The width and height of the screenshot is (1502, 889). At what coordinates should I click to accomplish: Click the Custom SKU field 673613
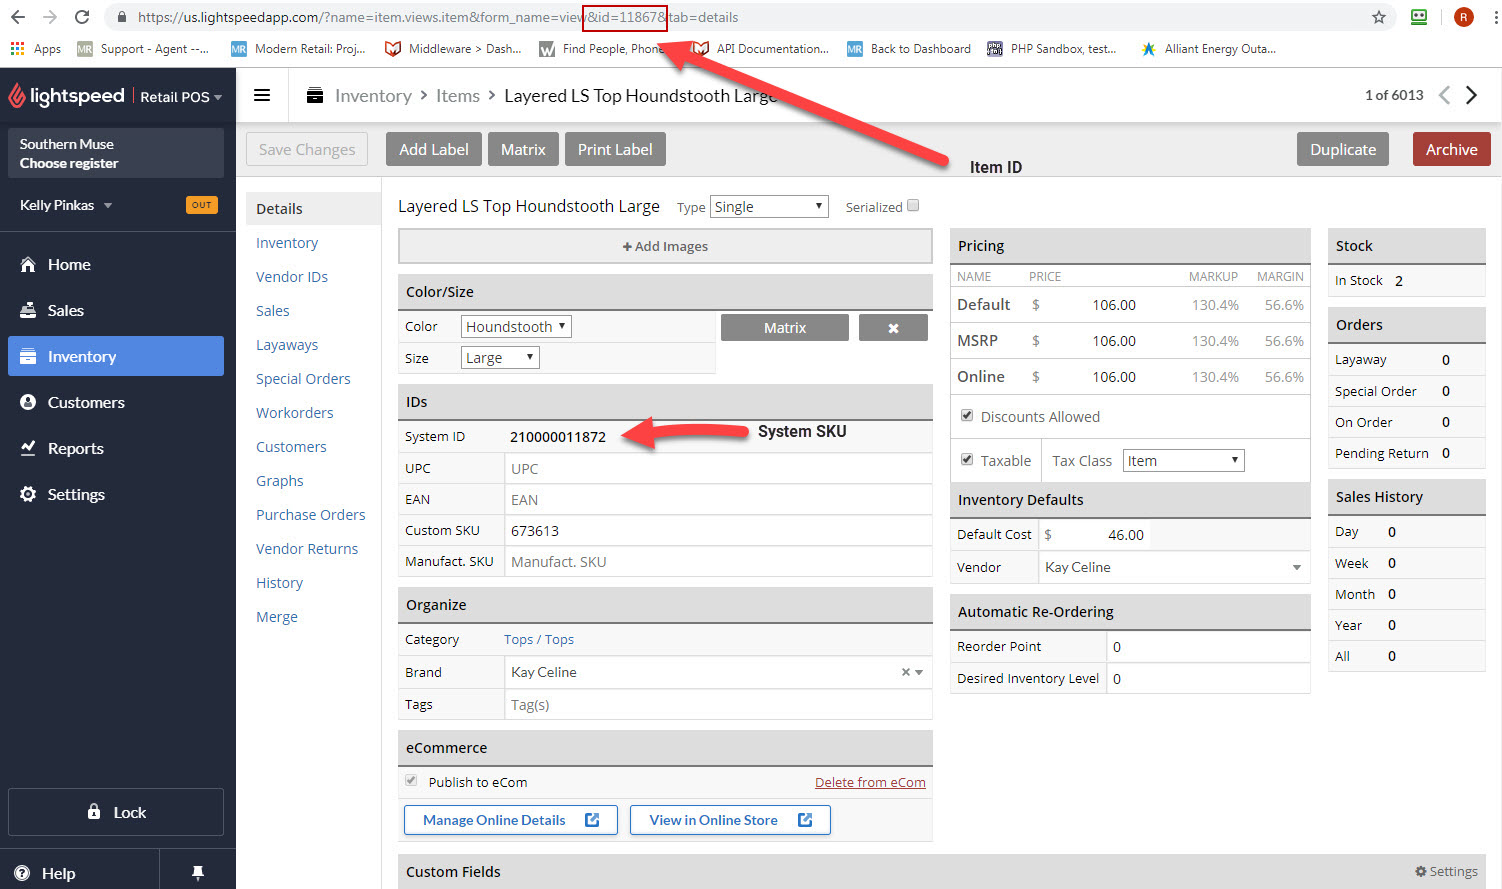[x=718, y=530]
